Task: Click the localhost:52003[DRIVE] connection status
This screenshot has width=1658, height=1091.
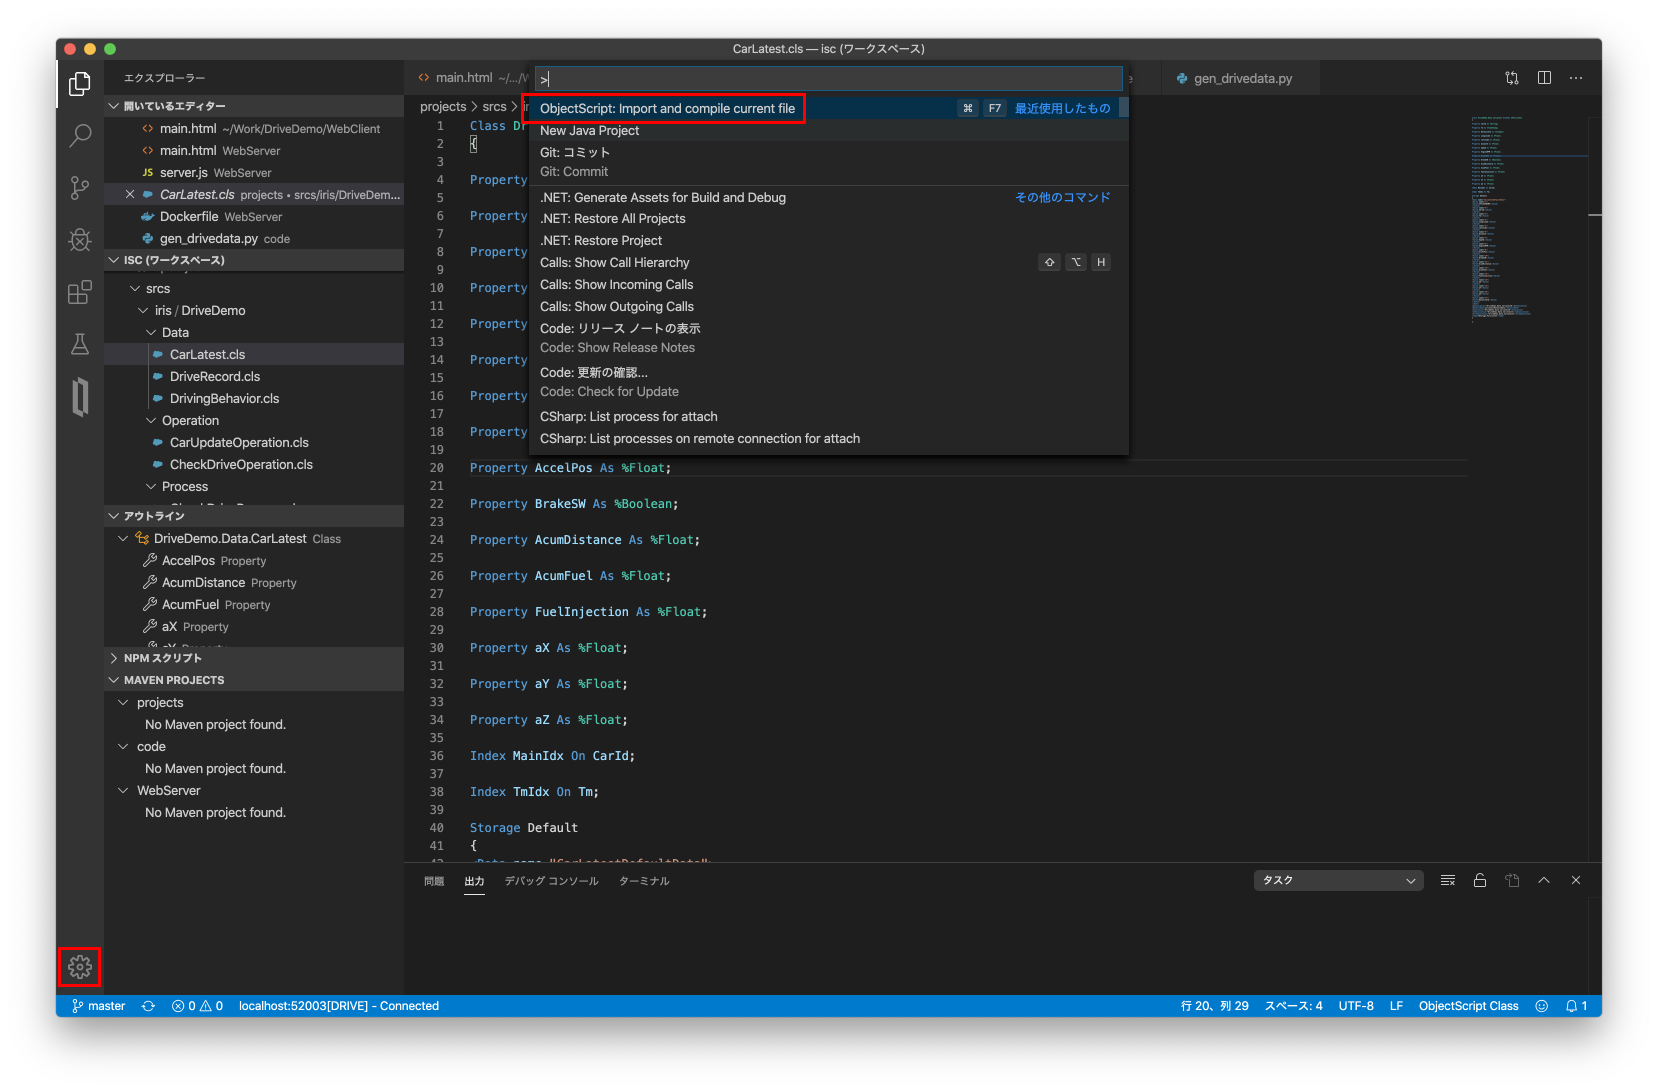Action: (339, 1006)
